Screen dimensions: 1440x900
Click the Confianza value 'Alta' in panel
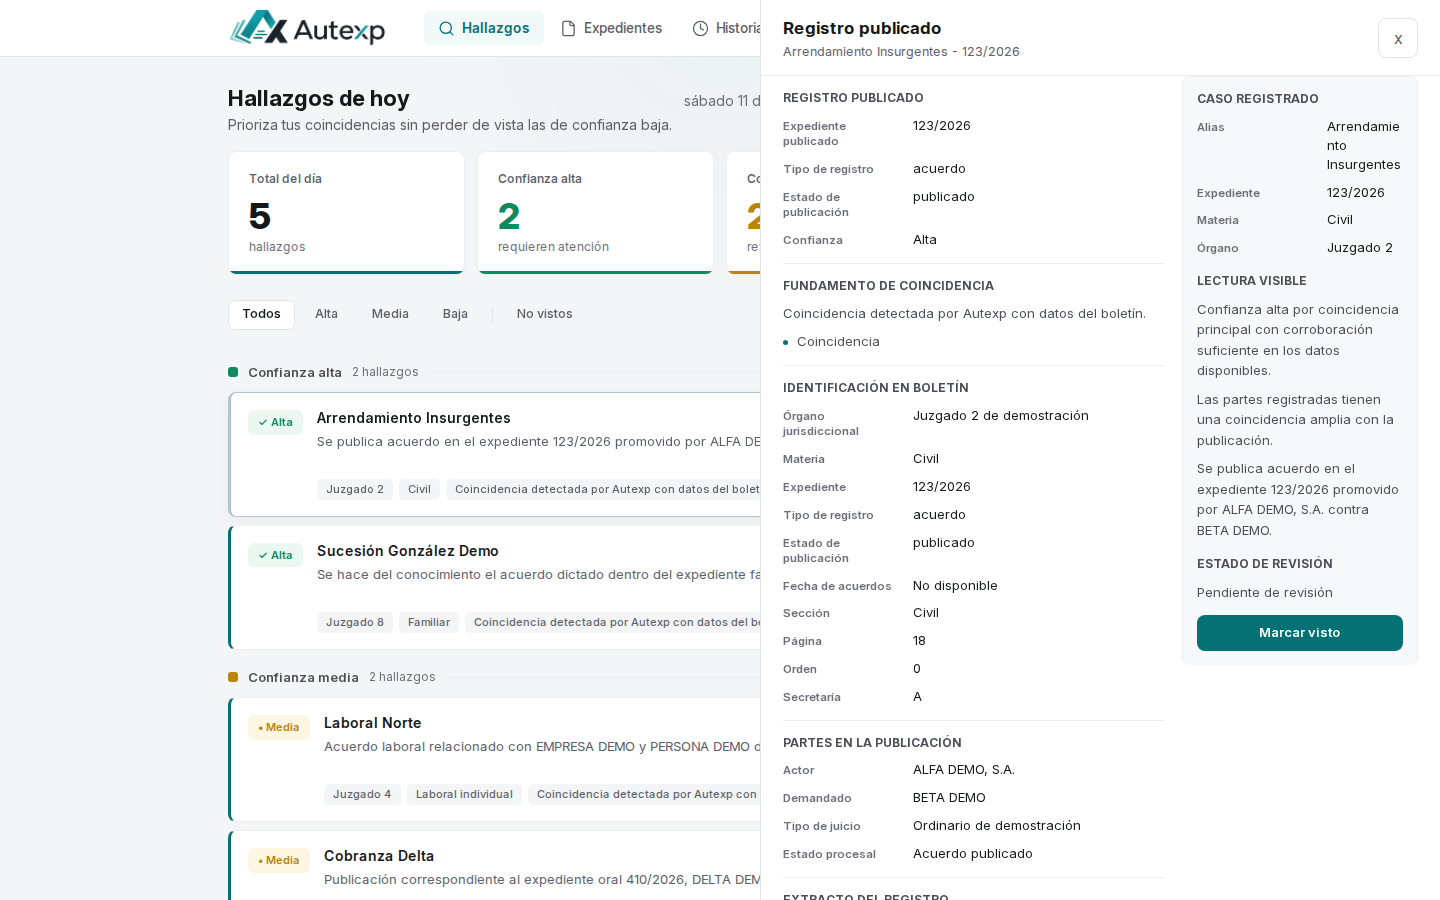tap(925, 240)
